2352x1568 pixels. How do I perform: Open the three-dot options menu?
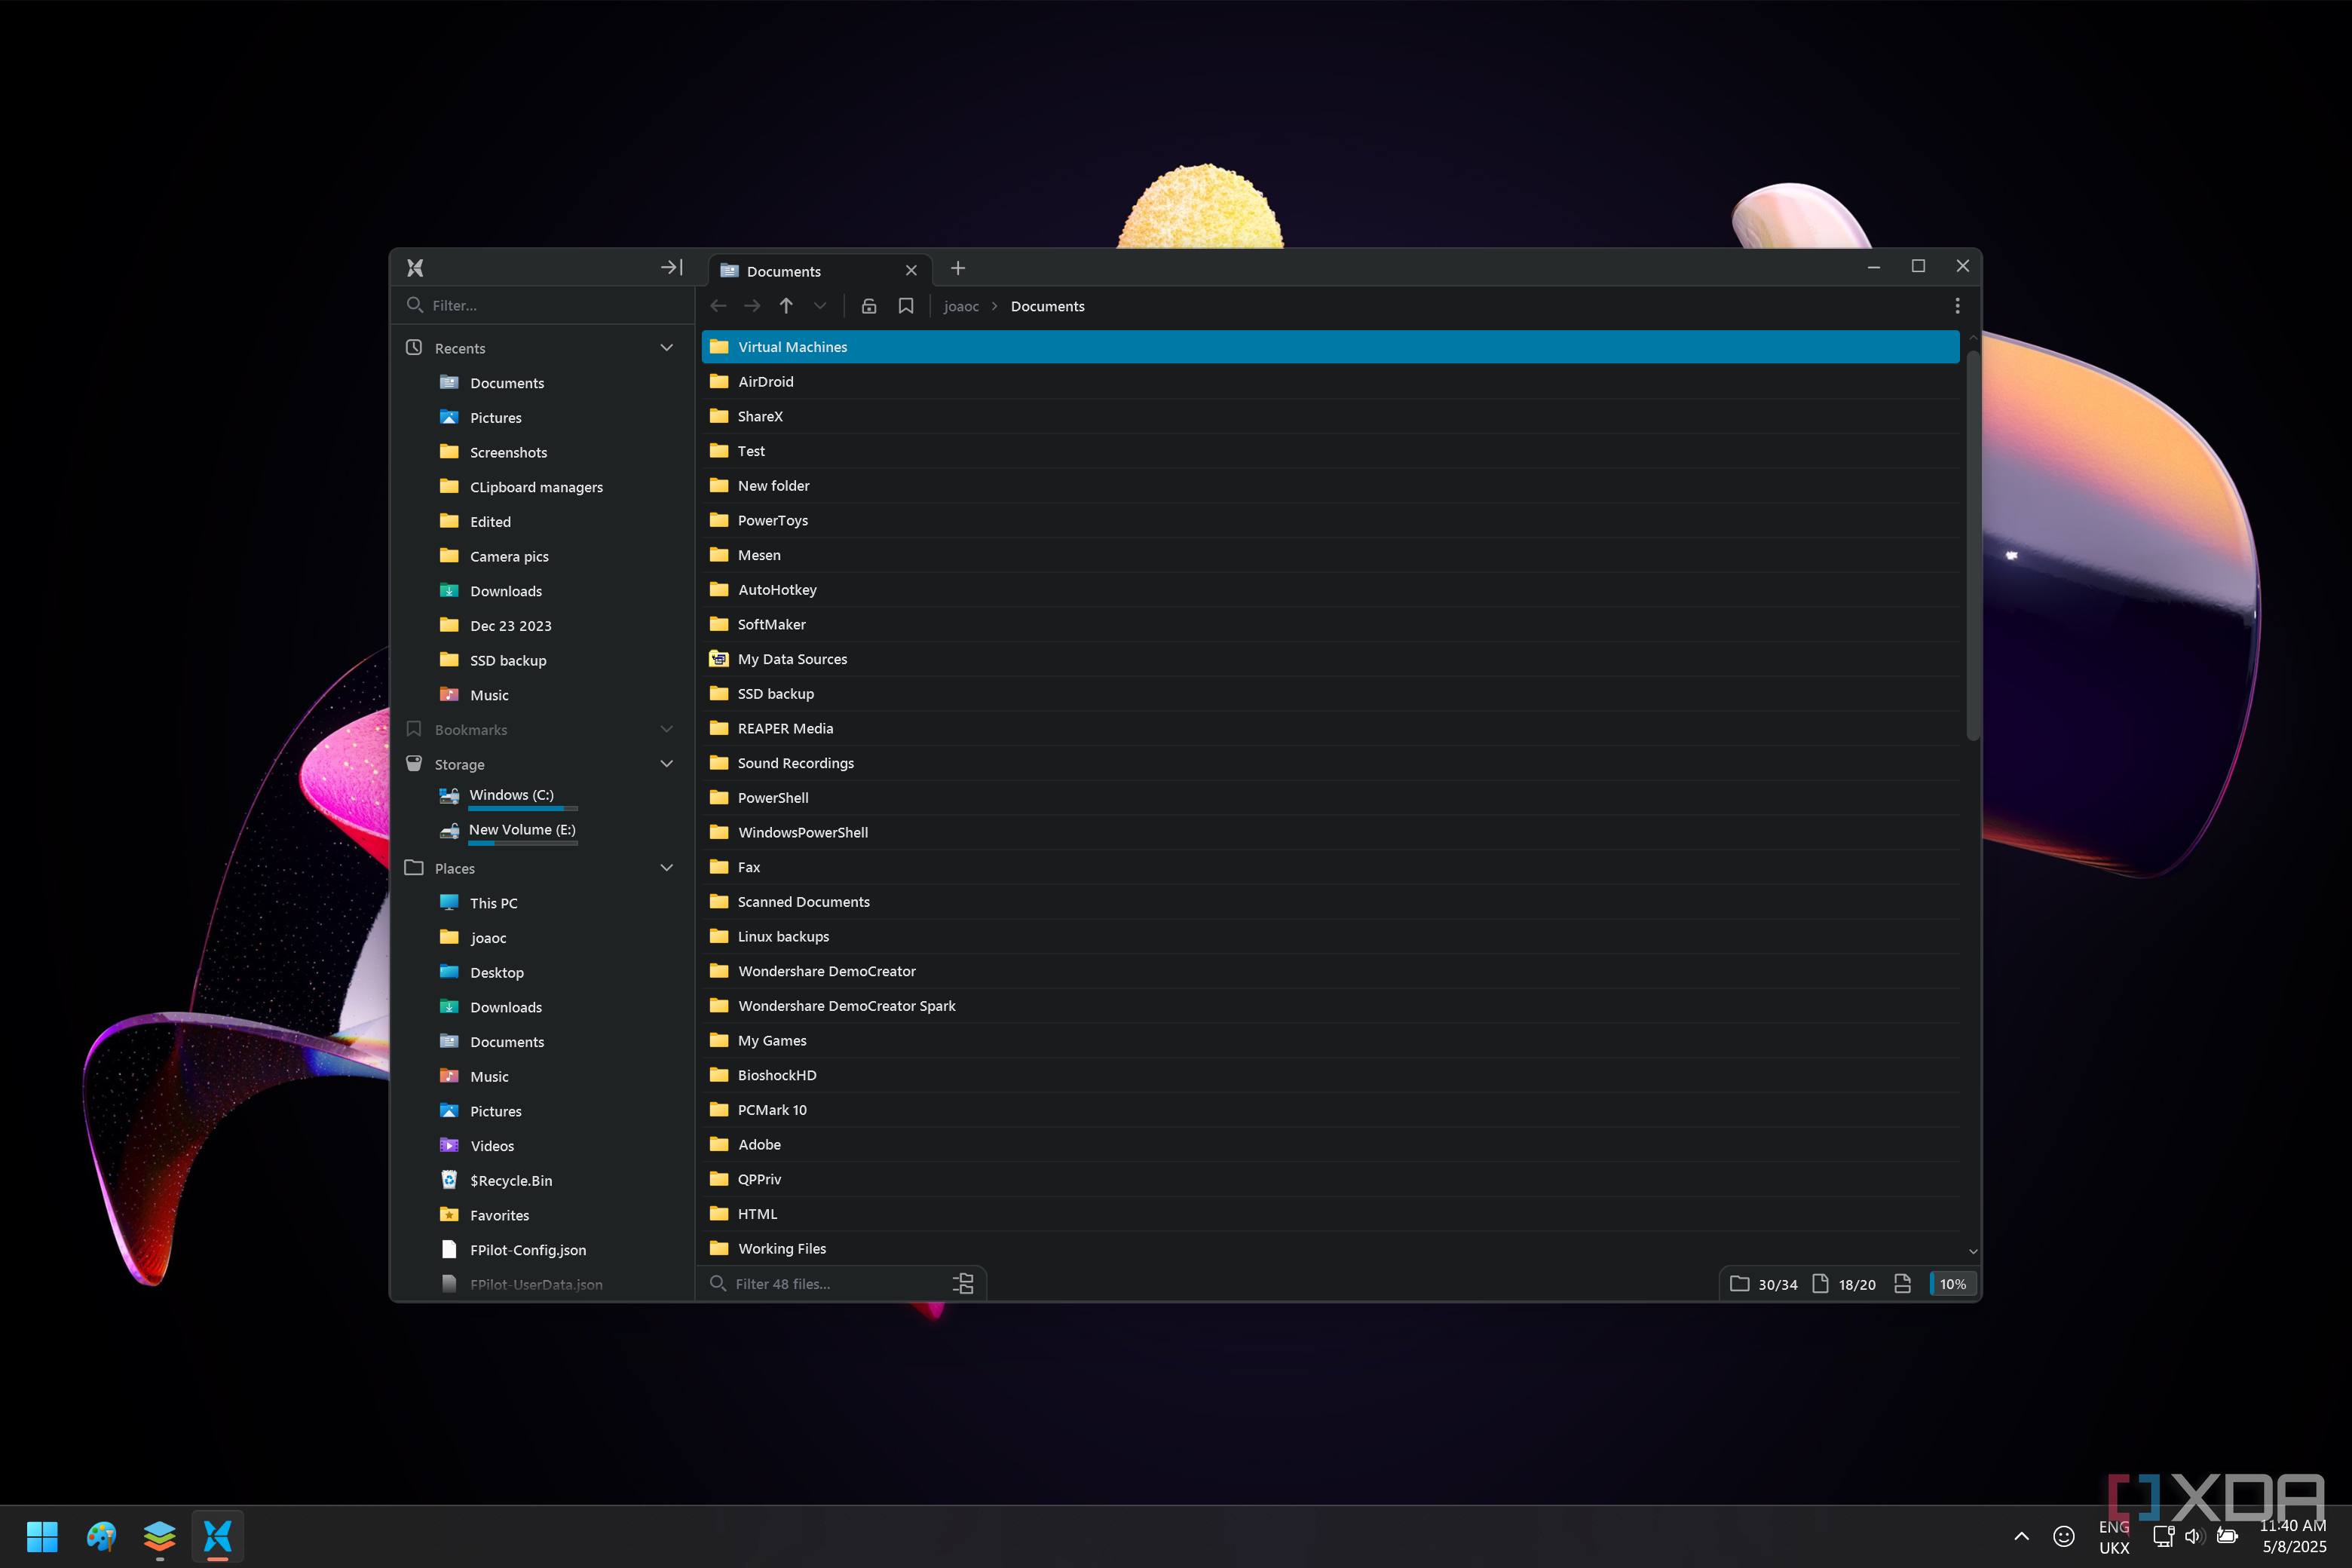(1957, 306)
